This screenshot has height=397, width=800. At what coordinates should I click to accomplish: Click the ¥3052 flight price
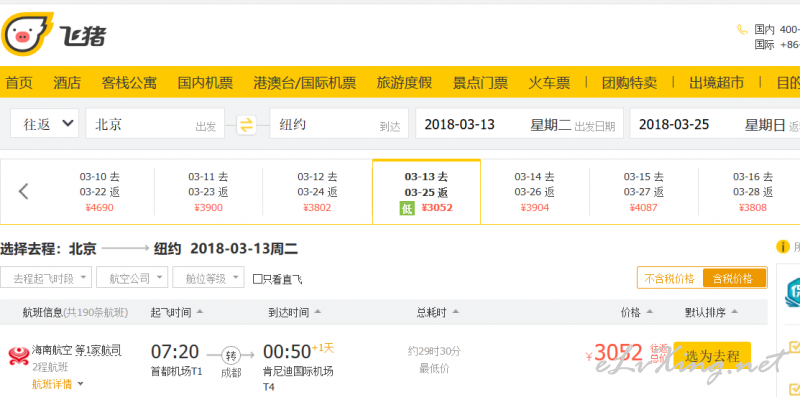pyautogui.click(x=614, y=353)
